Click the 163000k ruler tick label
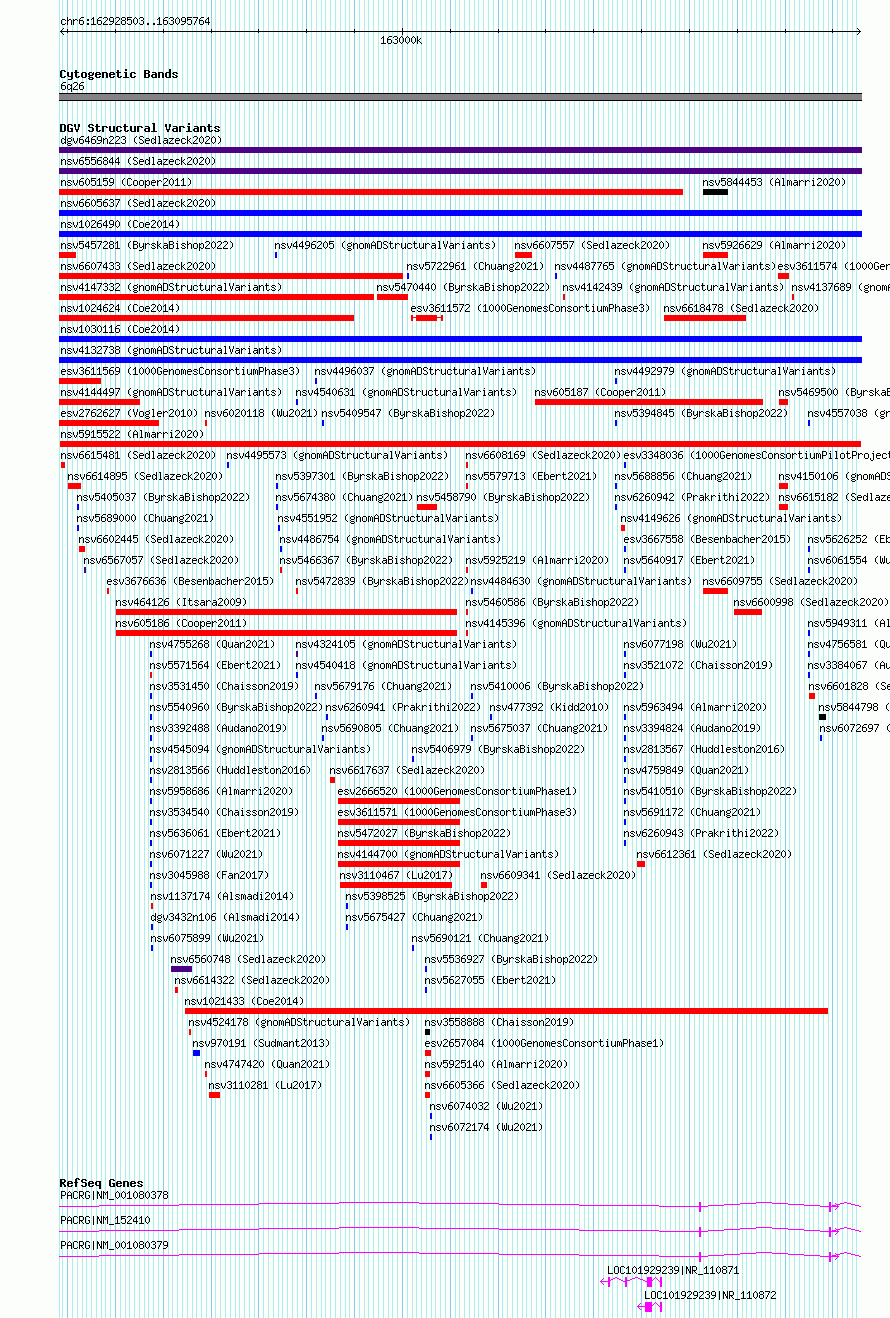This screenshot has width=890, height=1318. pos(401,40)
